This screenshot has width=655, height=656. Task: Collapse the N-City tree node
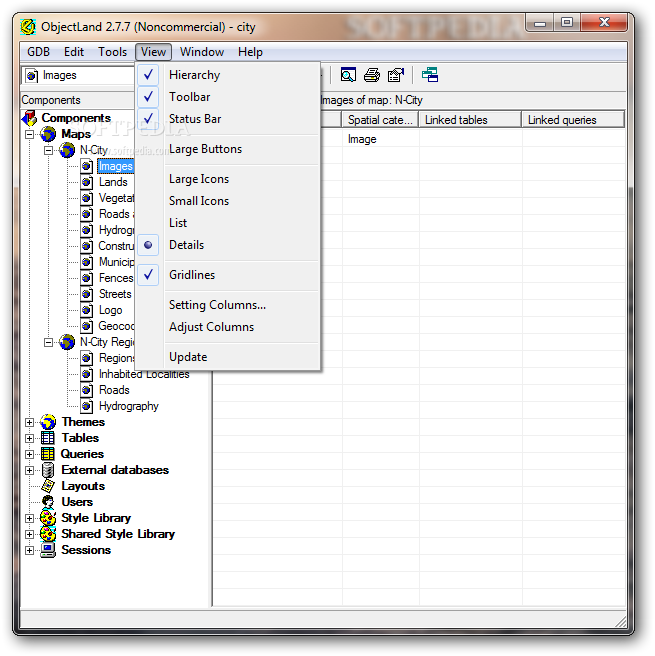coord(49,150)
